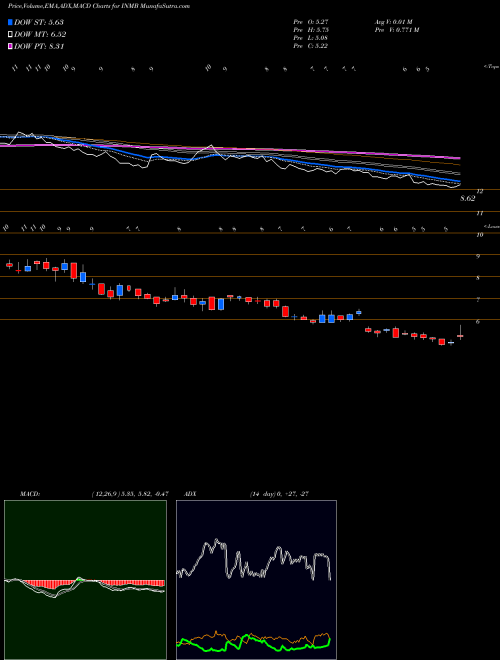The image size is (500, 660).
Task: Select the 'DOW MT: 6.52' legend text
Action: [x=40, y=35]
